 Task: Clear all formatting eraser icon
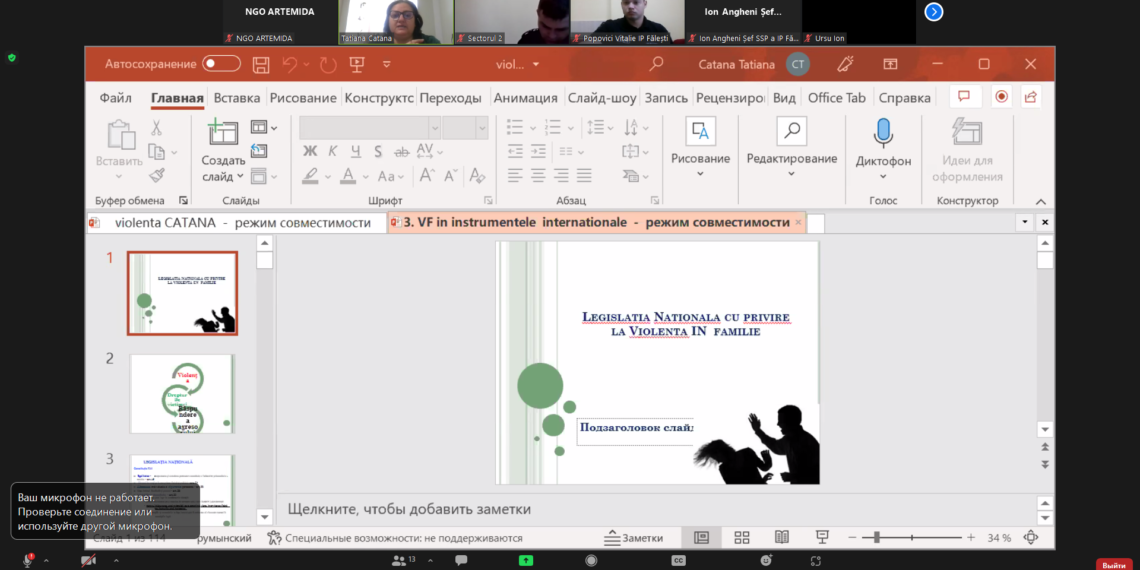[x=477, y=175]
